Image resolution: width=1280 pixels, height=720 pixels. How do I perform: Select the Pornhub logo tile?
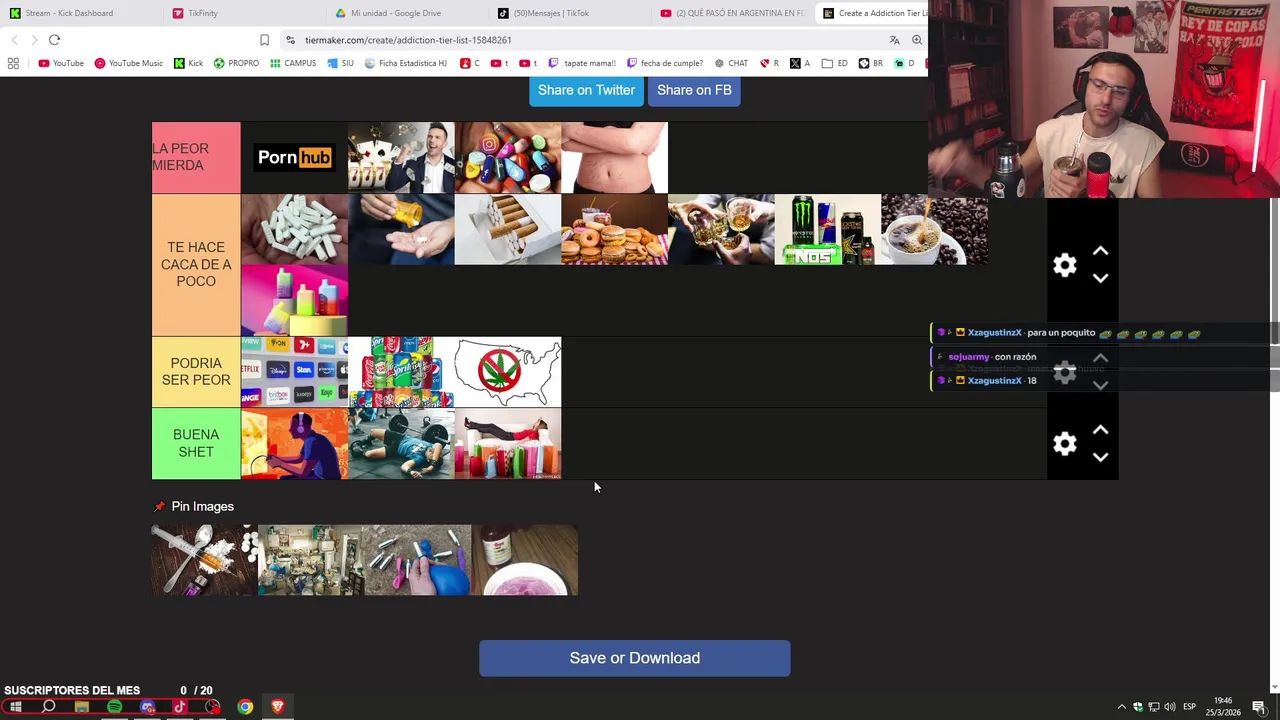[294, 158]
